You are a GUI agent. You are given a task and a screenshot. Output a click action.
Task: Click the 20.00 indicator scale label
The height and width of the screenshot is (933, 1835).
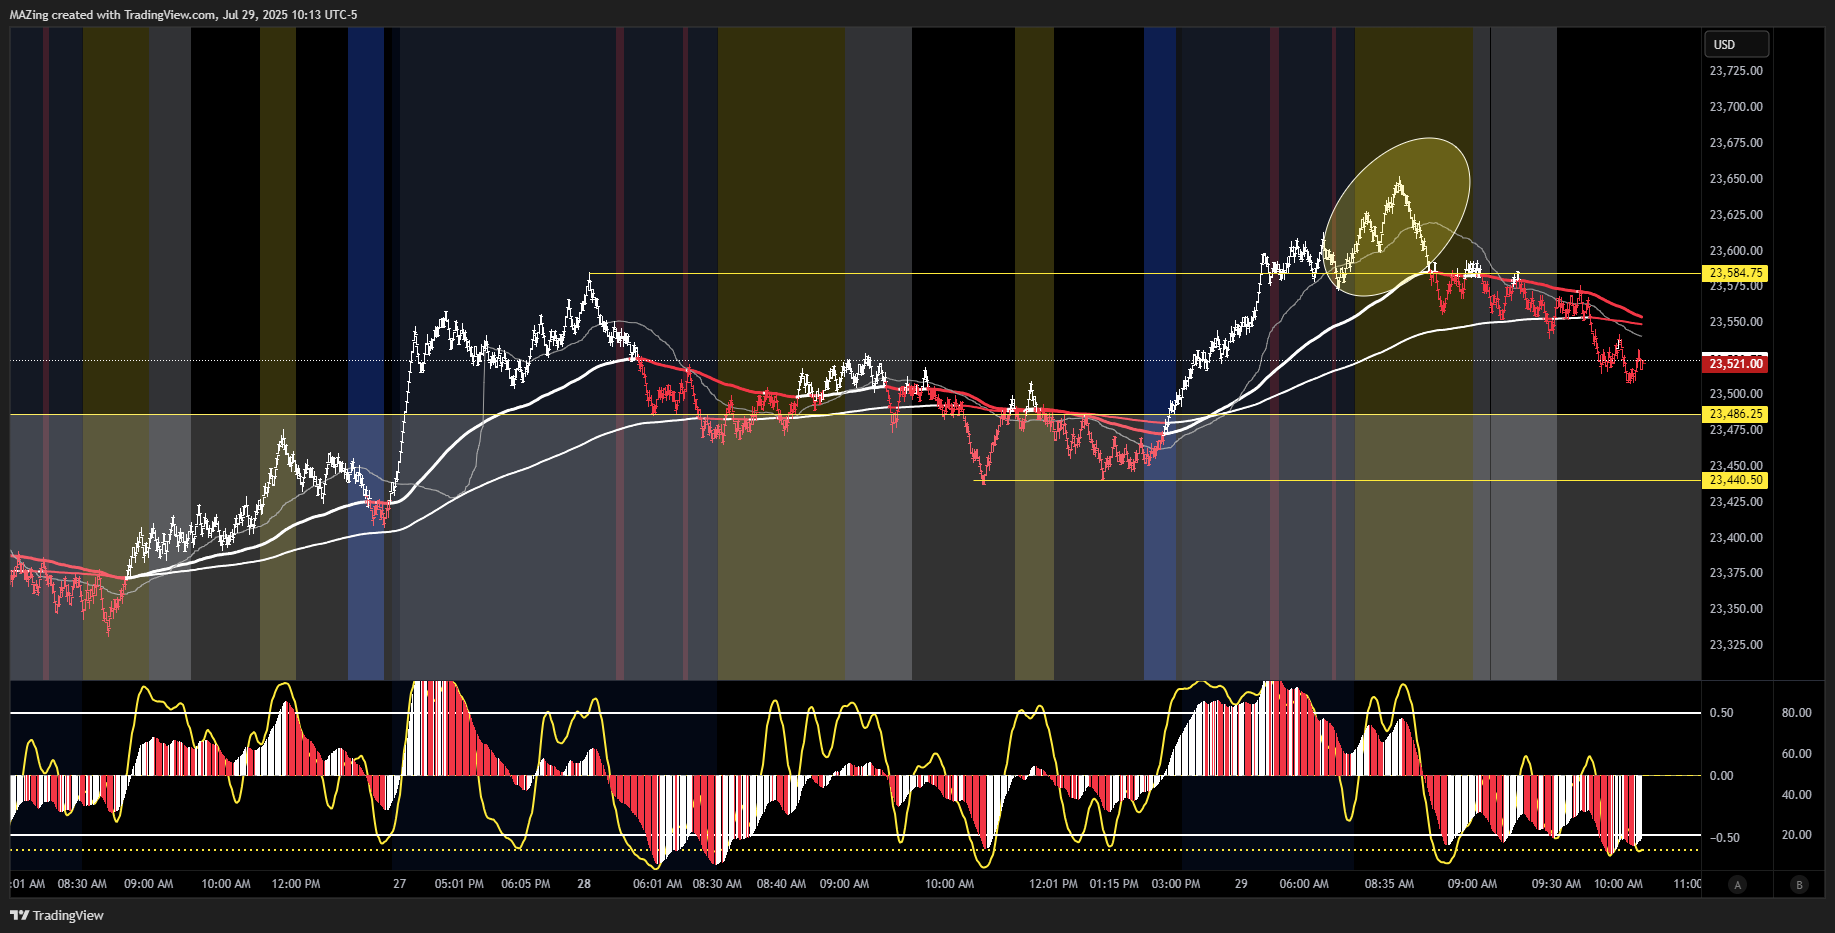[1796, 835]
